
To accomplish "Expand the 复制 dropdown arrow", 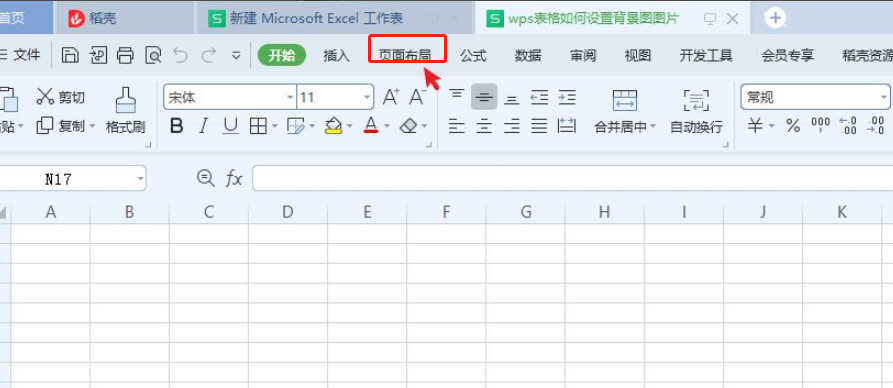I will (91, 126).
